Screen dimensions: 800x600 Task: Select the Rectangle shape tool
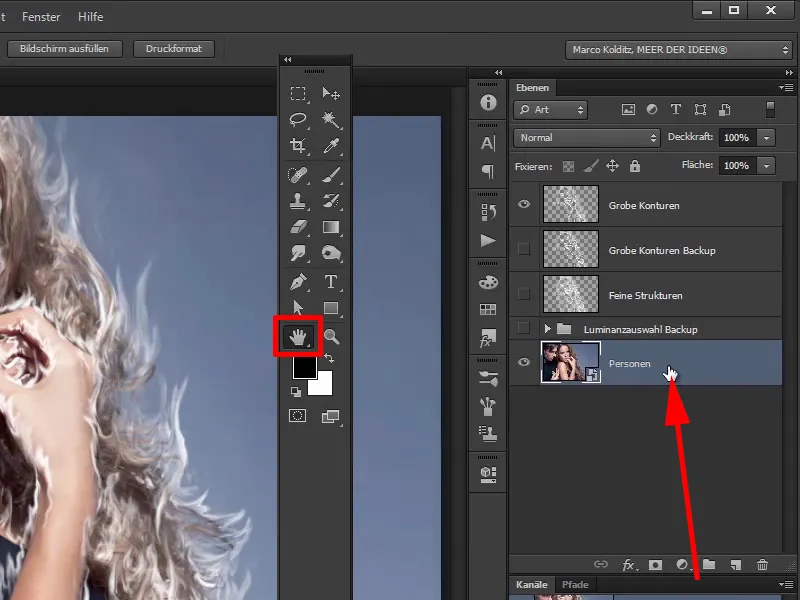331,308
